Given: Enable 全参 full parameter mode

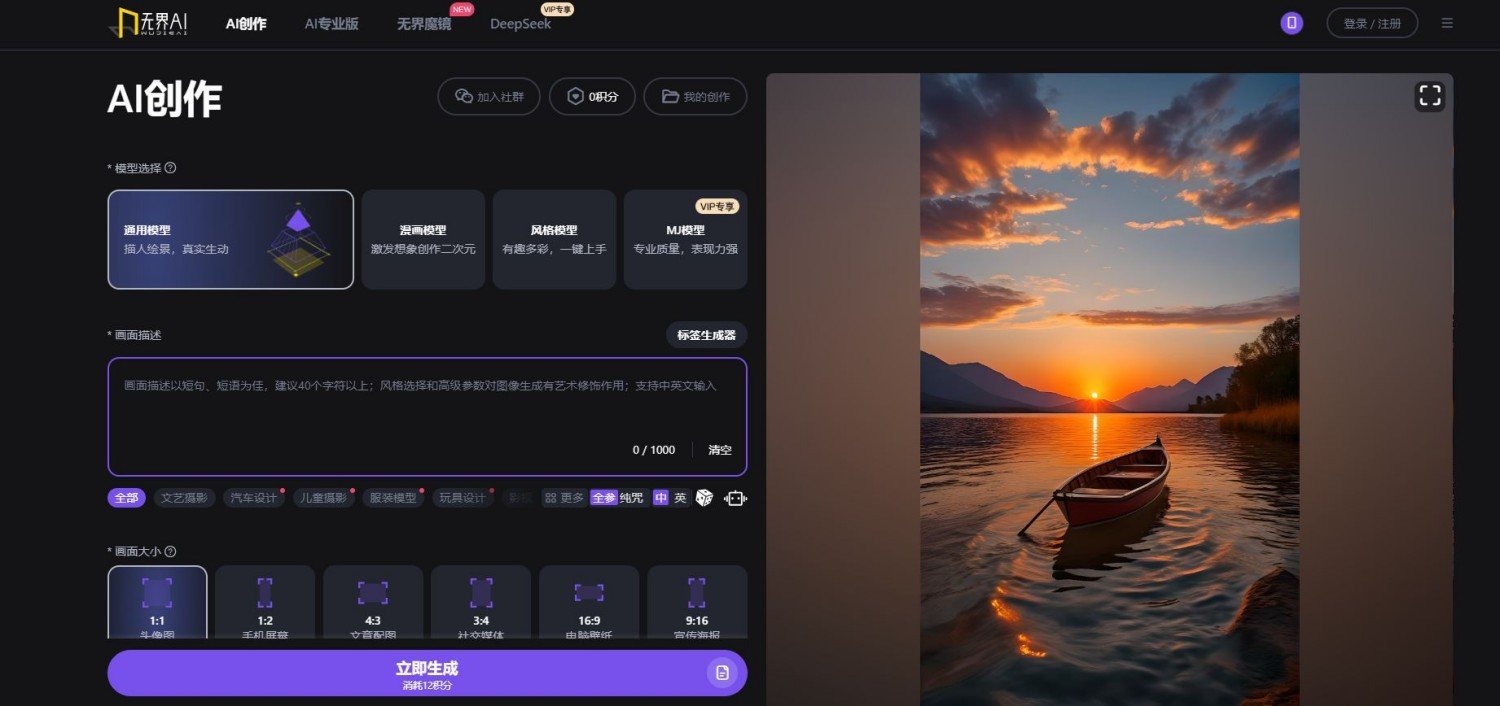Looking at the screenshot, I should [604, 497].
